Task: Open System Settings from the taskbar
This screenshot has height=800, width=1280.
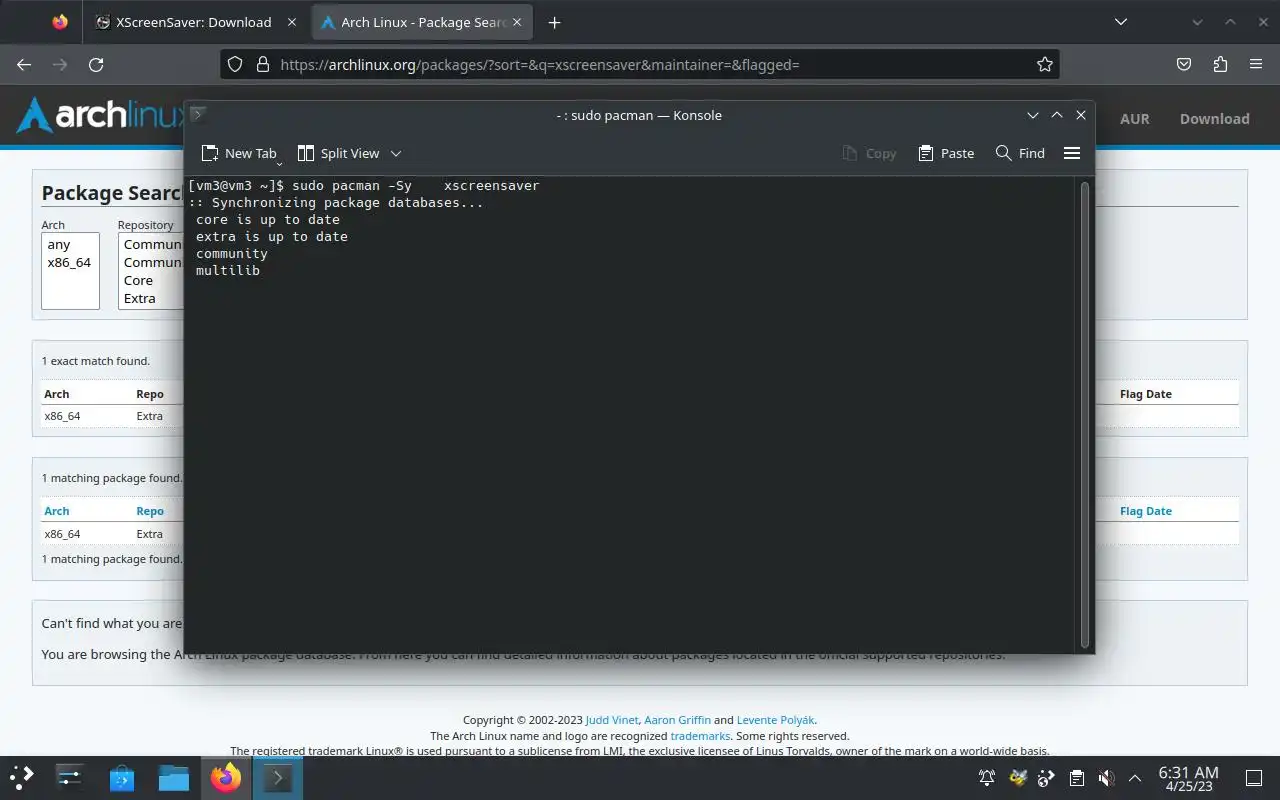Action: click(70, 777)
